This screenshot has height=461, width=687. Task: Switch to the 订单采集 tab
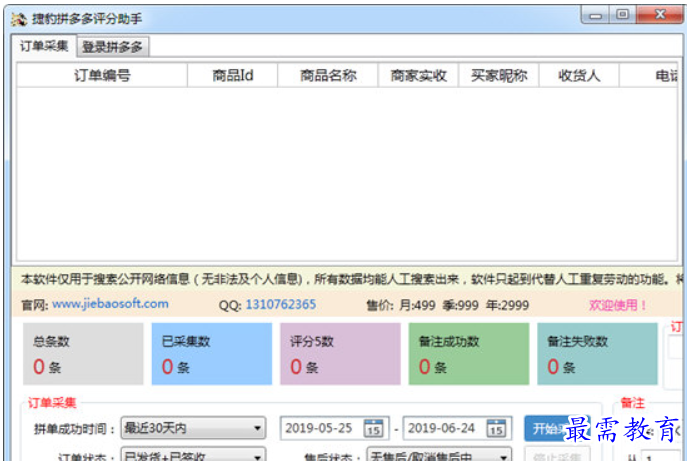point(44,46)
